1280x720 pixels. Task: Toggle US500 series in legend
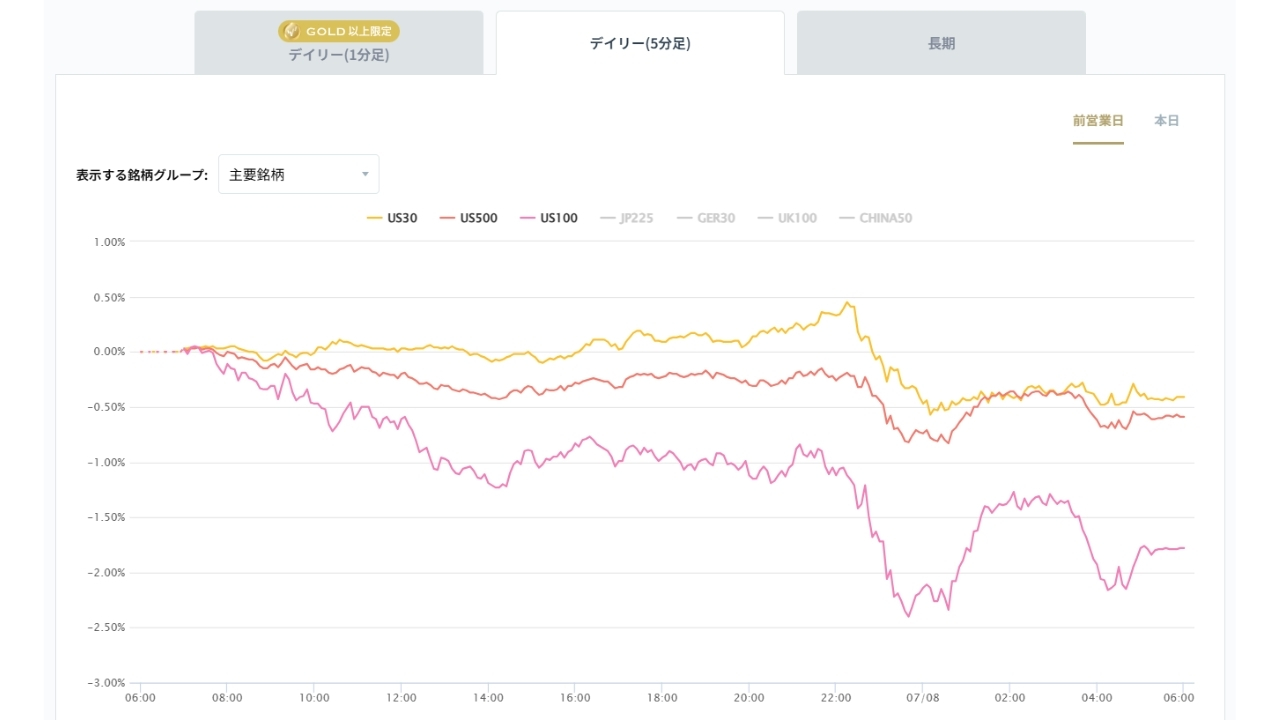click(468, 218)
